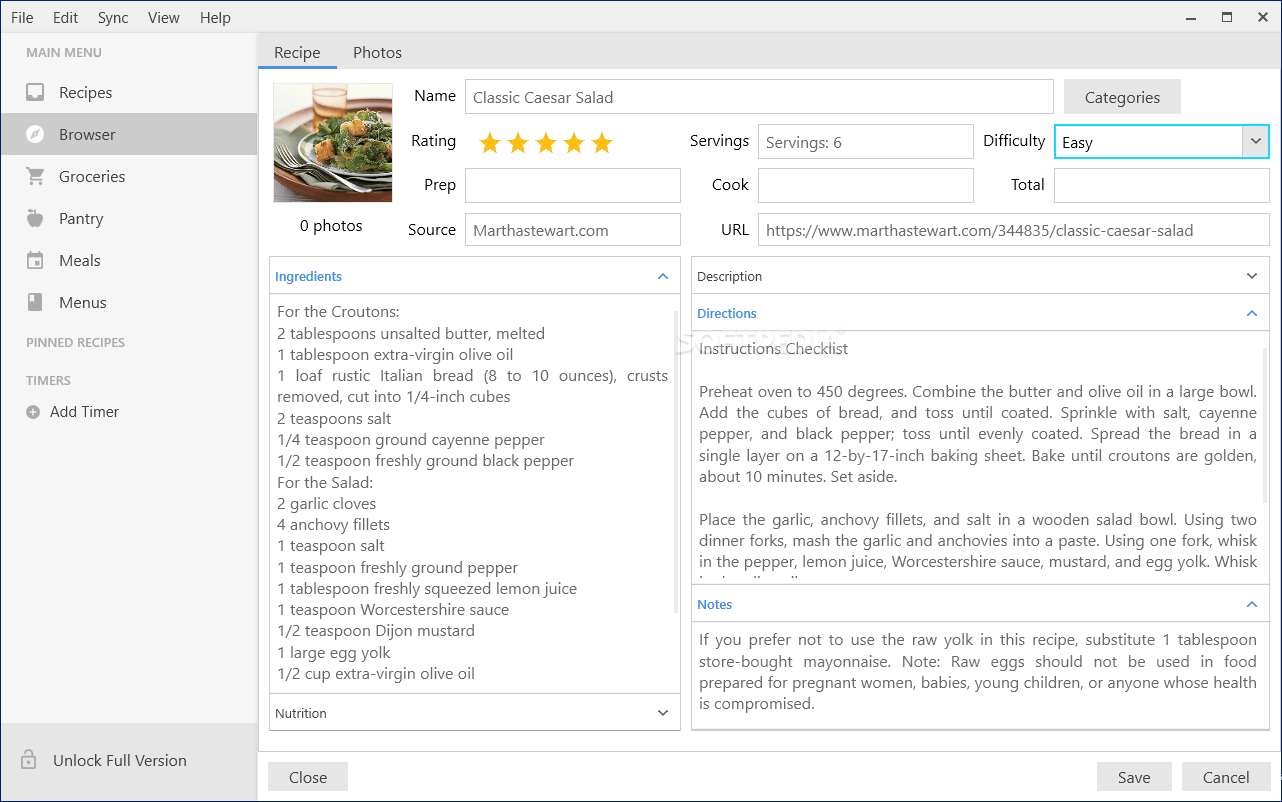Click ingredient line '1/2 teaspoon Dijon mustard'
Image resolution: width=1282 pixels, height=802 pixels.
pyautogui.click(x=376, y=631)
